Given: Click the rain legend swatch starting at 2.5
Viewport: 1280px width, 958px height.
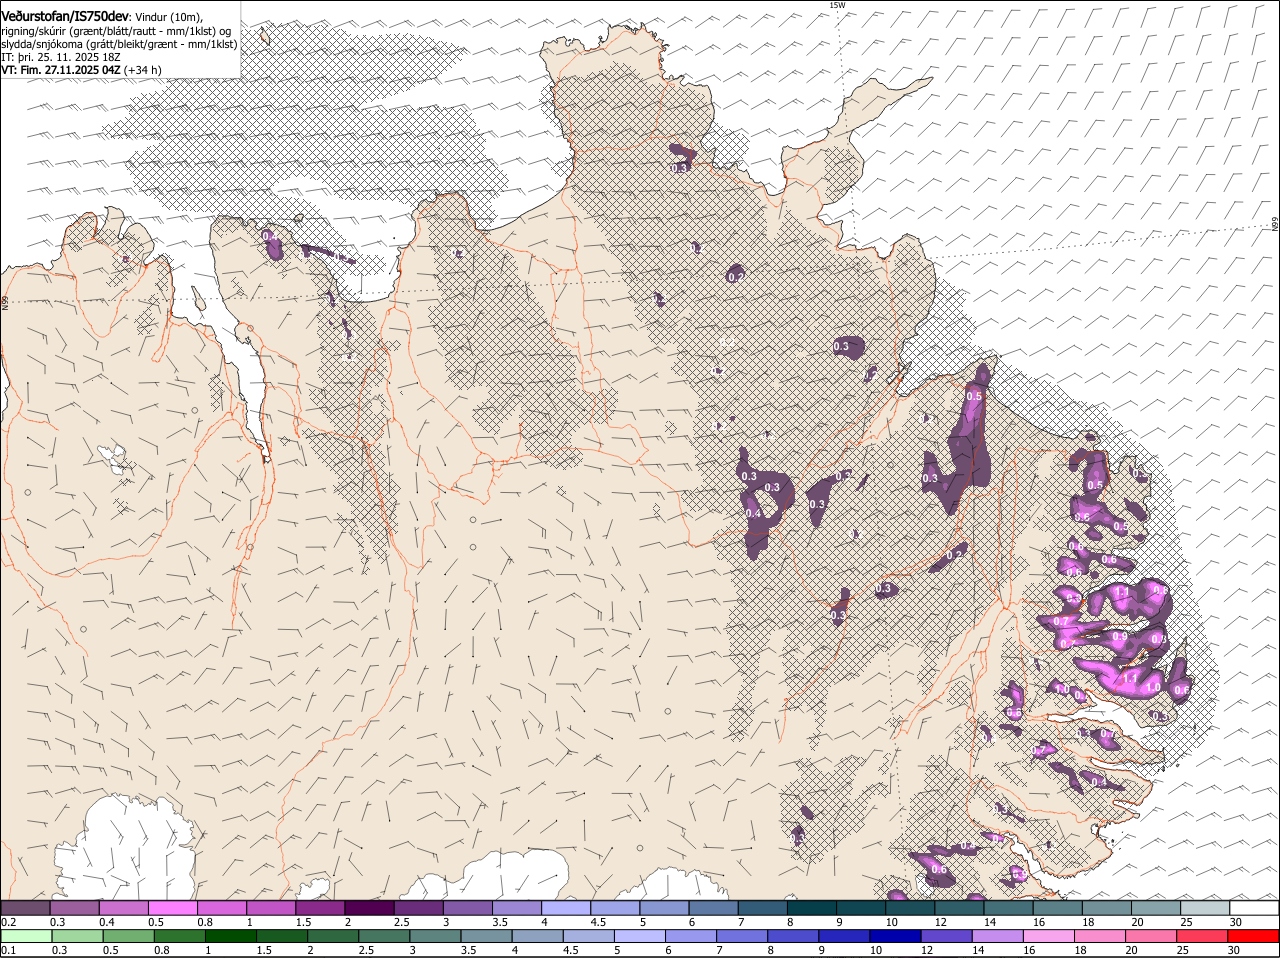Looking at the screenshot, I should pyautogui.click(x=383, y=936).
